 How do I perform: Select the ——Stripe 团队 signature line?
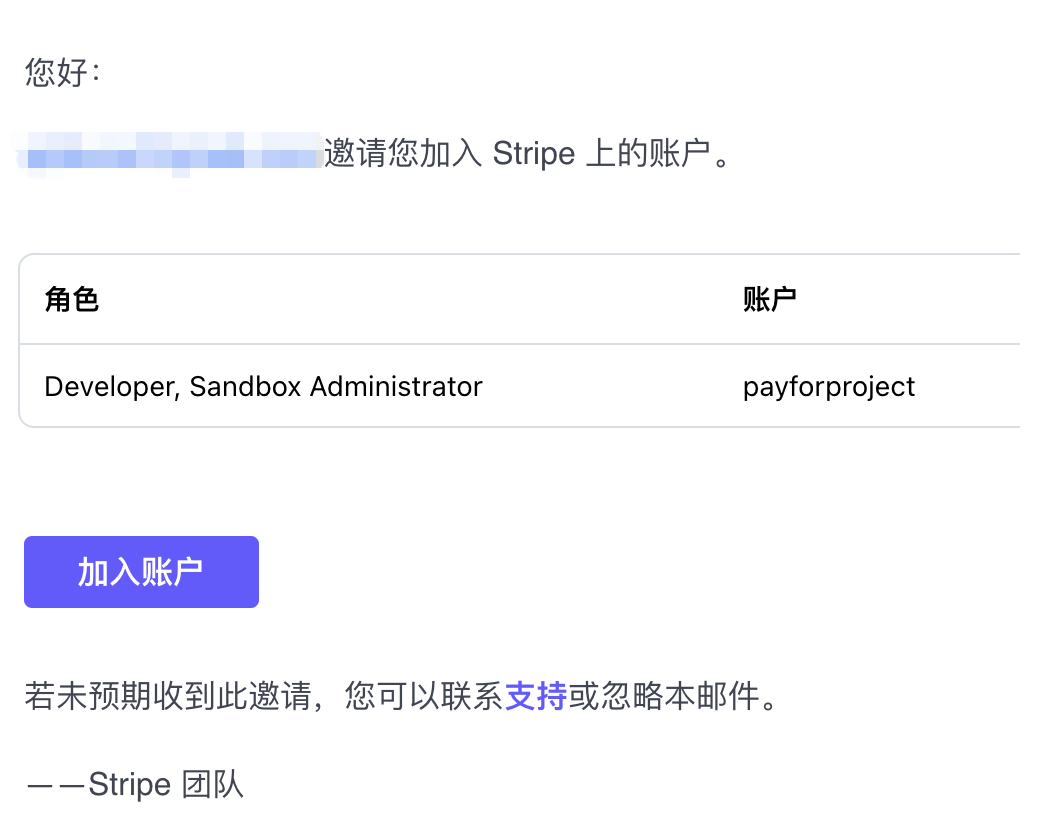(133, 784)
